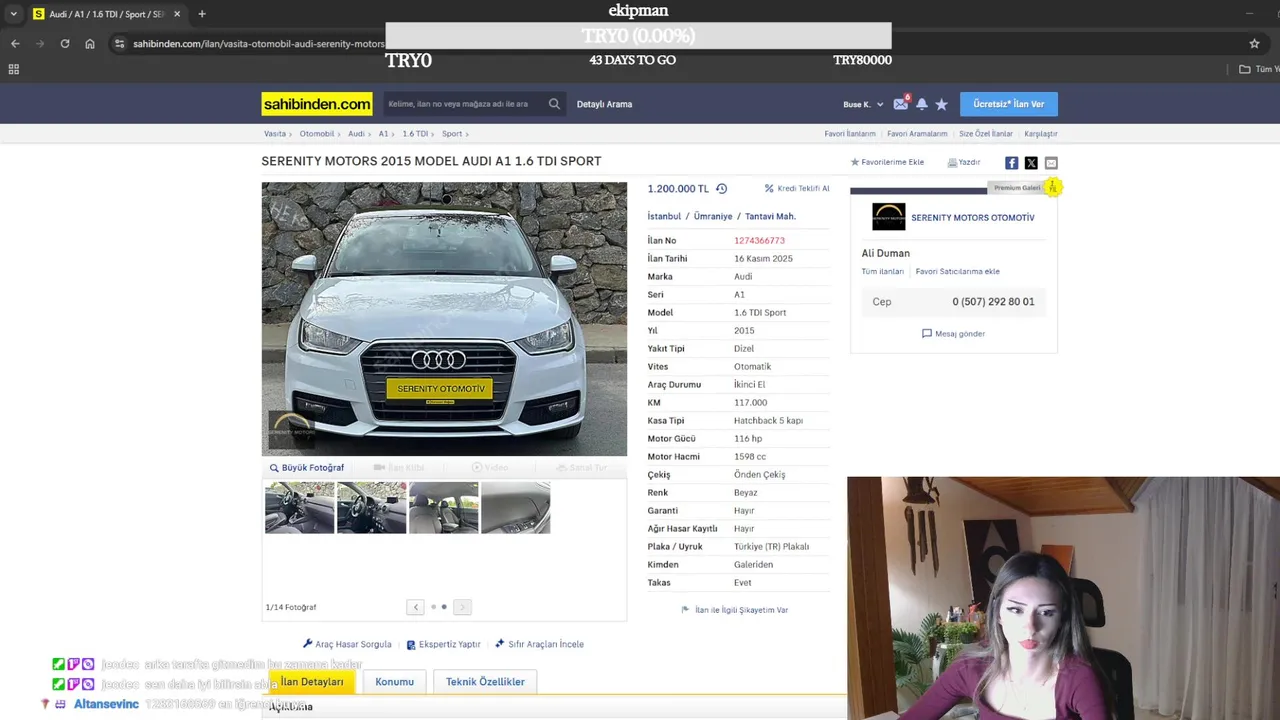
Task: Open SERENITY MOTORS OTOMOTİV store link
Action: (972, 217)
